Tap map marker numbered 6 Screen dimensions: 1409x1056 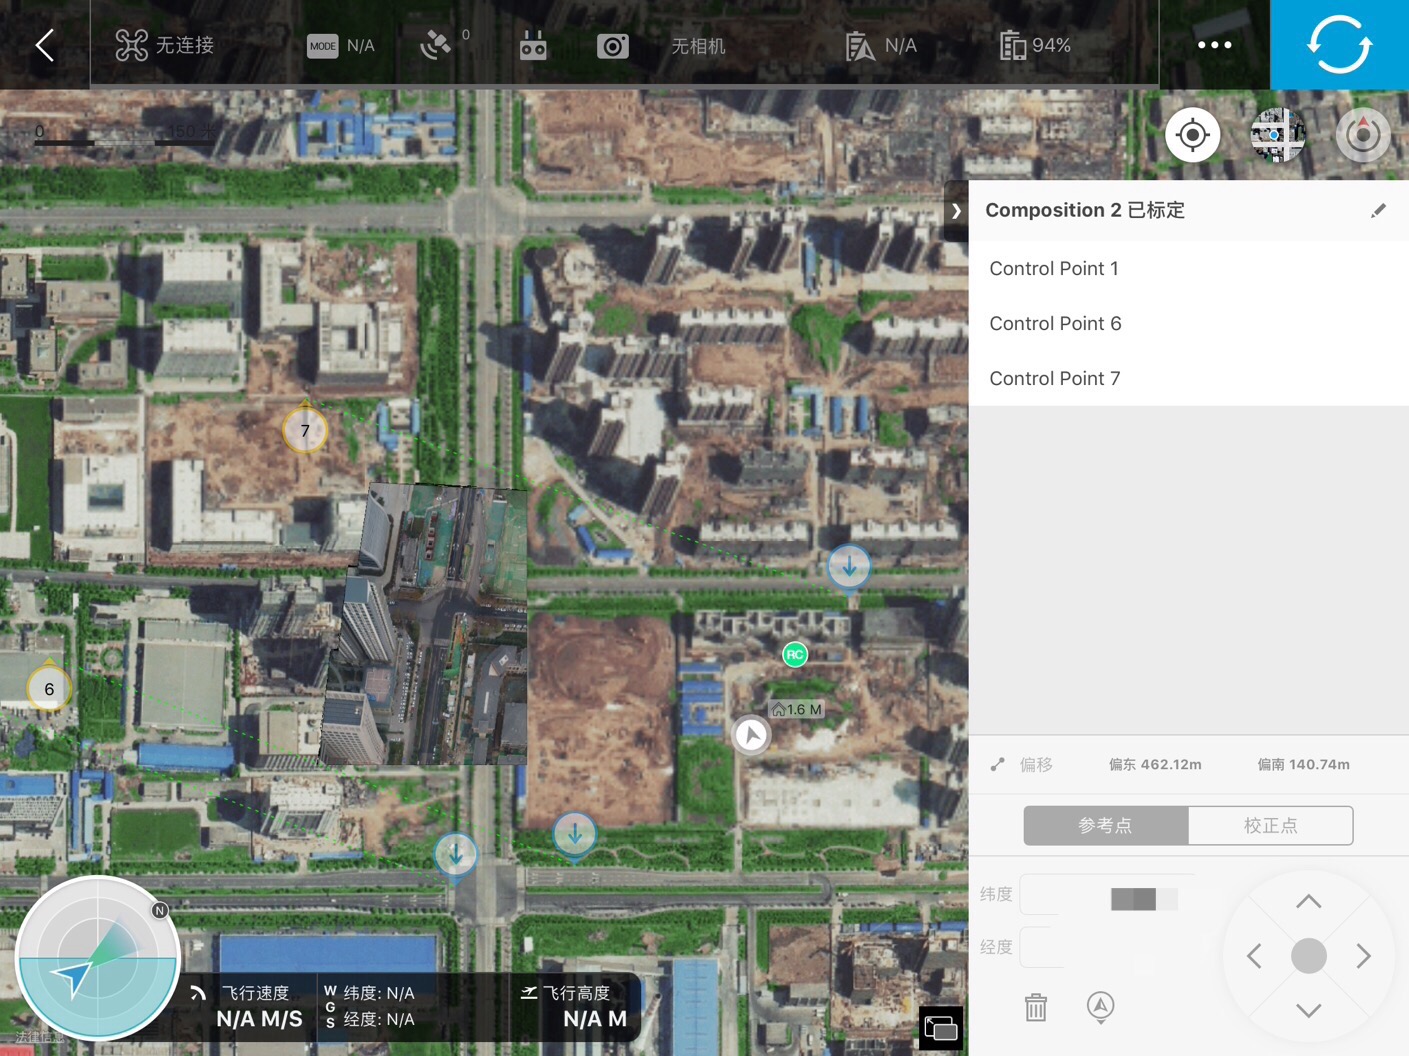pyautogui.click(x=49, y=688)
